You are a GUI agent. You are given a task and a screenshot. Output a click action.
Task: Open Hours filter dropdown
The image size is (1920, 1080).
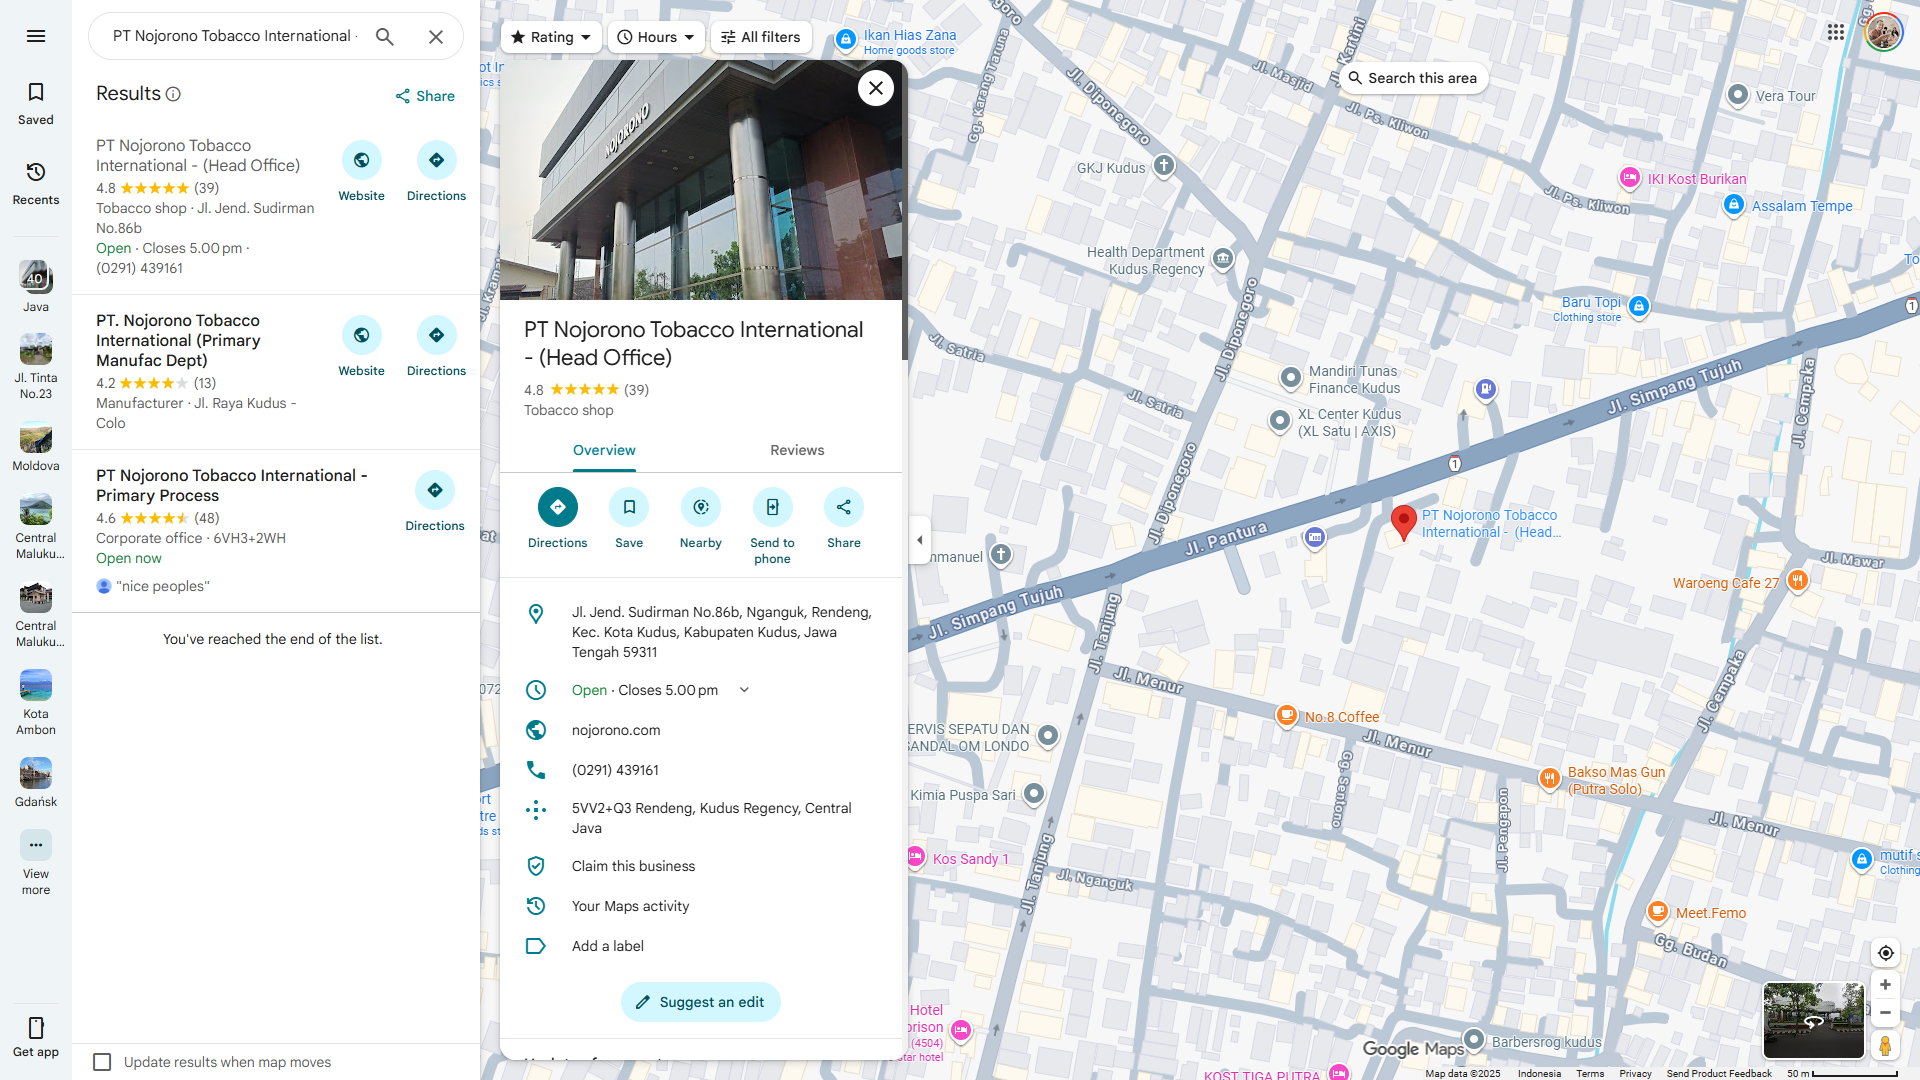tap(656, 37)
